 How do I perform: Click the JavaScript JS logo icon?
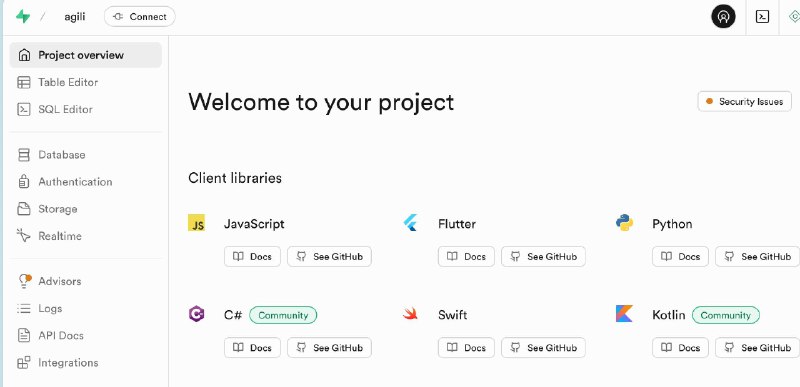click(x=196, y=223)
